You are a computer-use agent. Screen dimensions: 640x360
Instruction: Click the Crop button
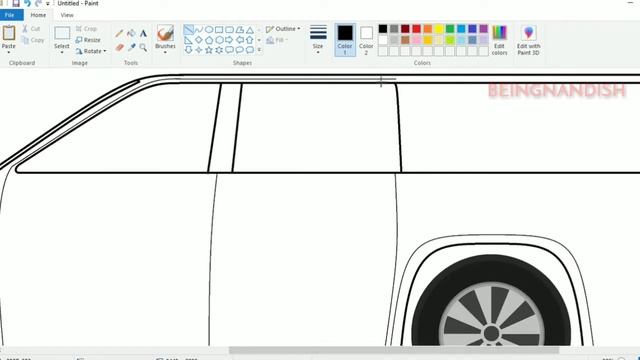86,29
